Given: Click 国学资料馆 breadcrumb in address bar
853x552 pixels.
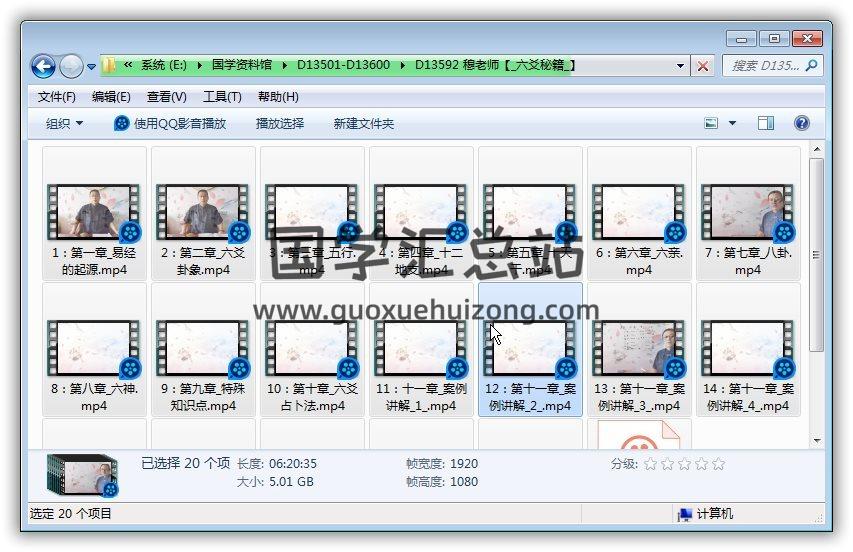Looking at the screenshot, I should tap(242, 66).
